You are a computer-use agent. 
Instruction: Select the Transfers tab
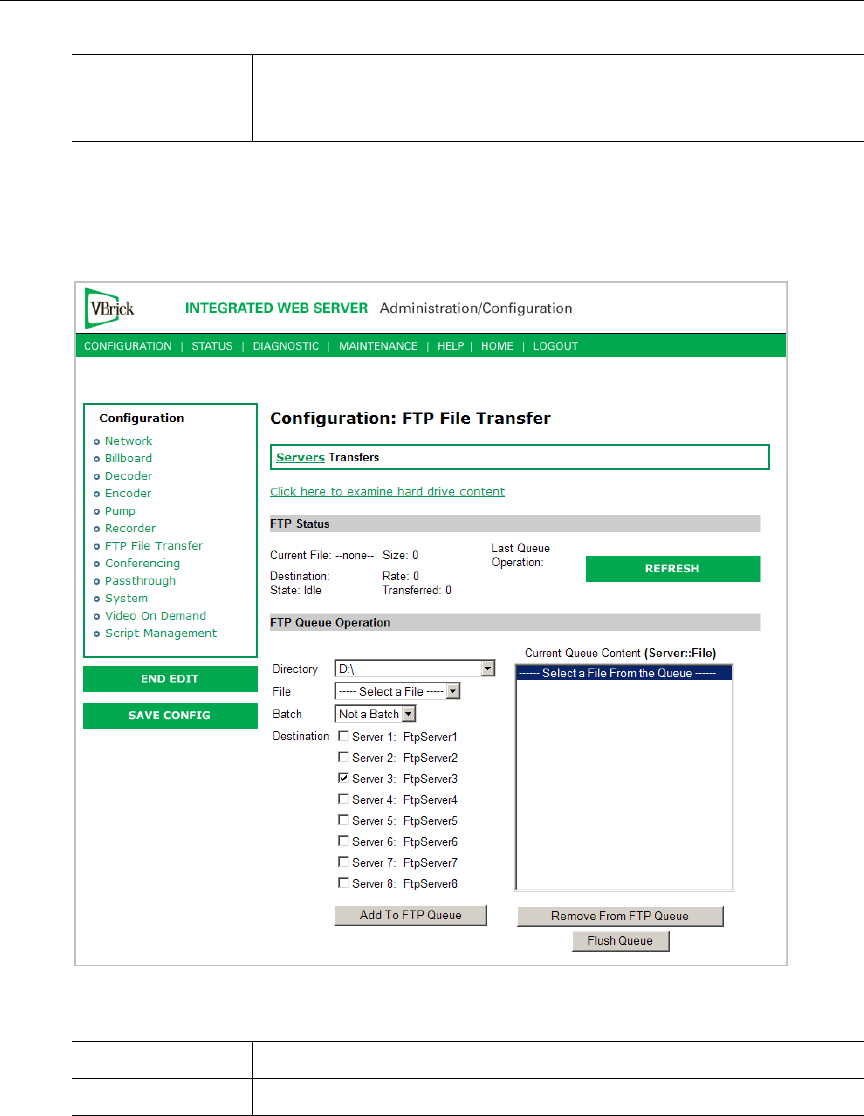pyautogui.click(x=354, y=457)
